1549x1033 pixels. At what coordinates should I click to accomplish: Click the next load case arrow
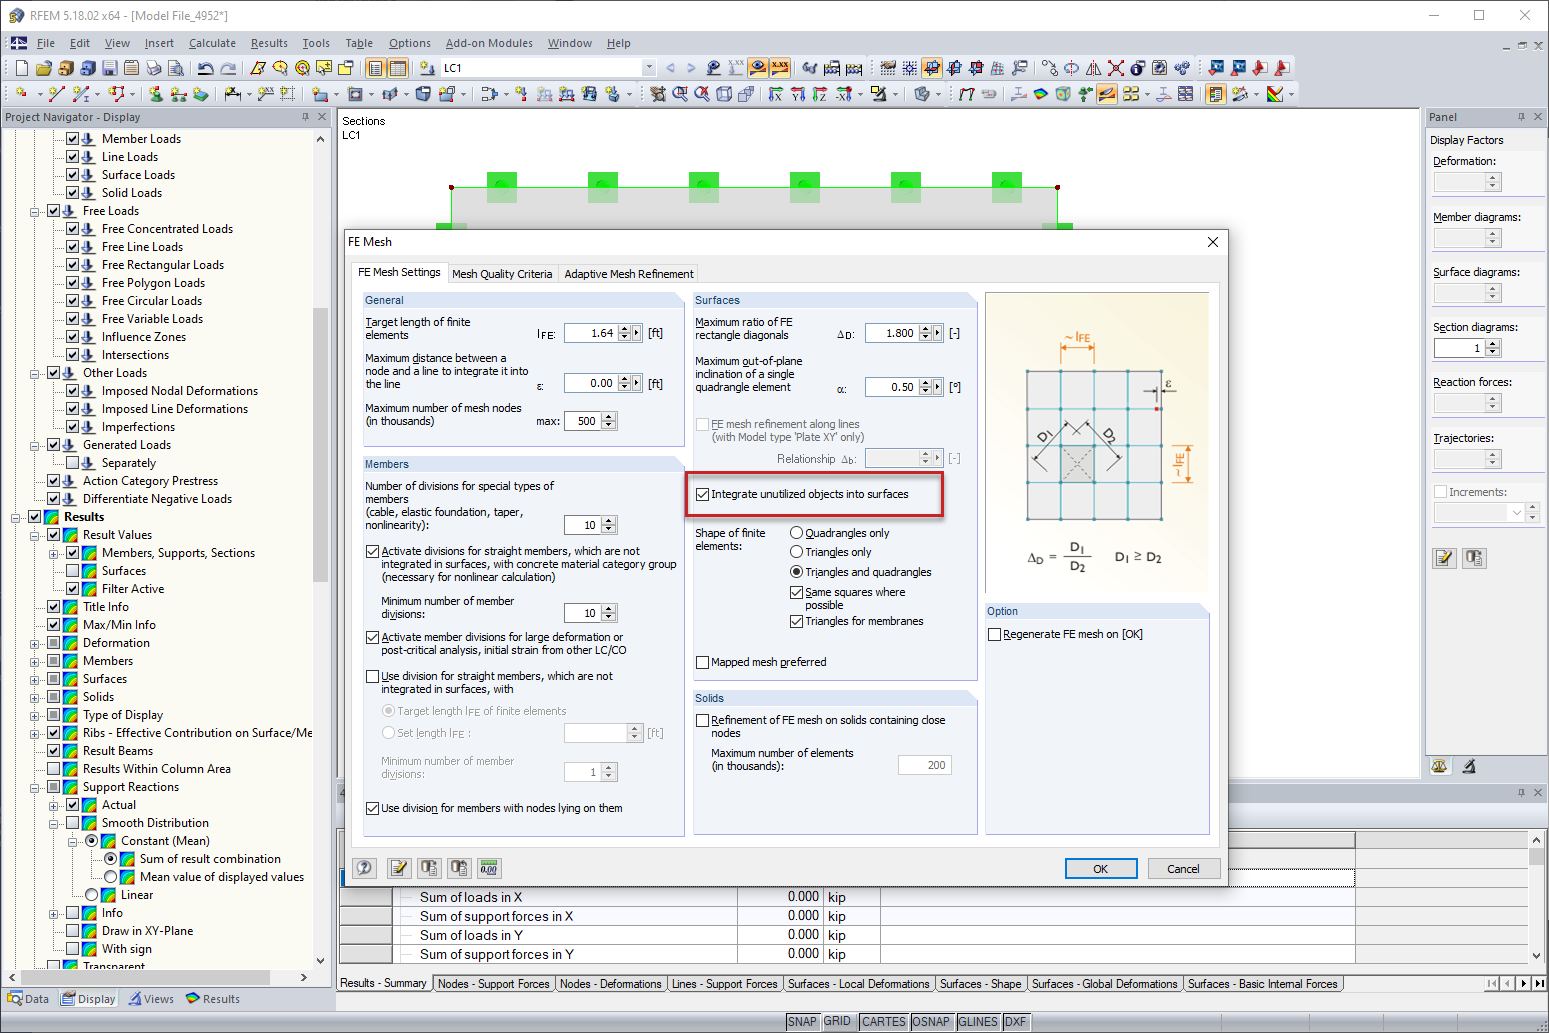pos(691,68)
